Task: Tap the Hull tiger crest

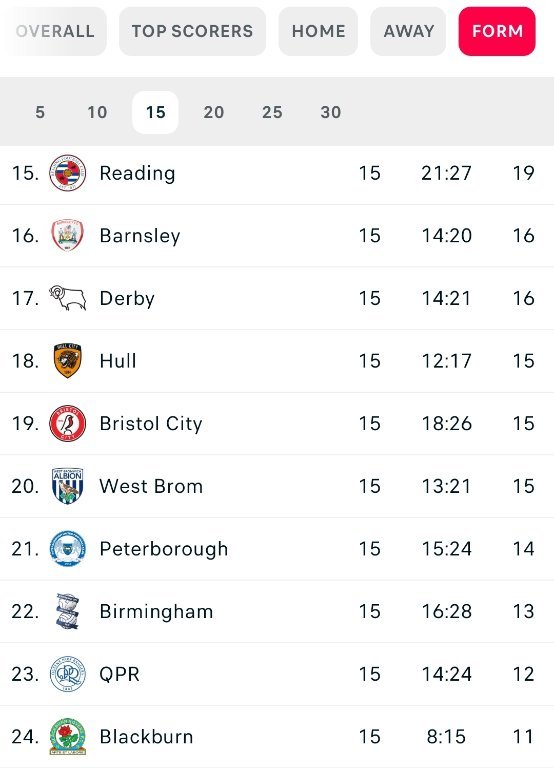Action: [68, 360]
